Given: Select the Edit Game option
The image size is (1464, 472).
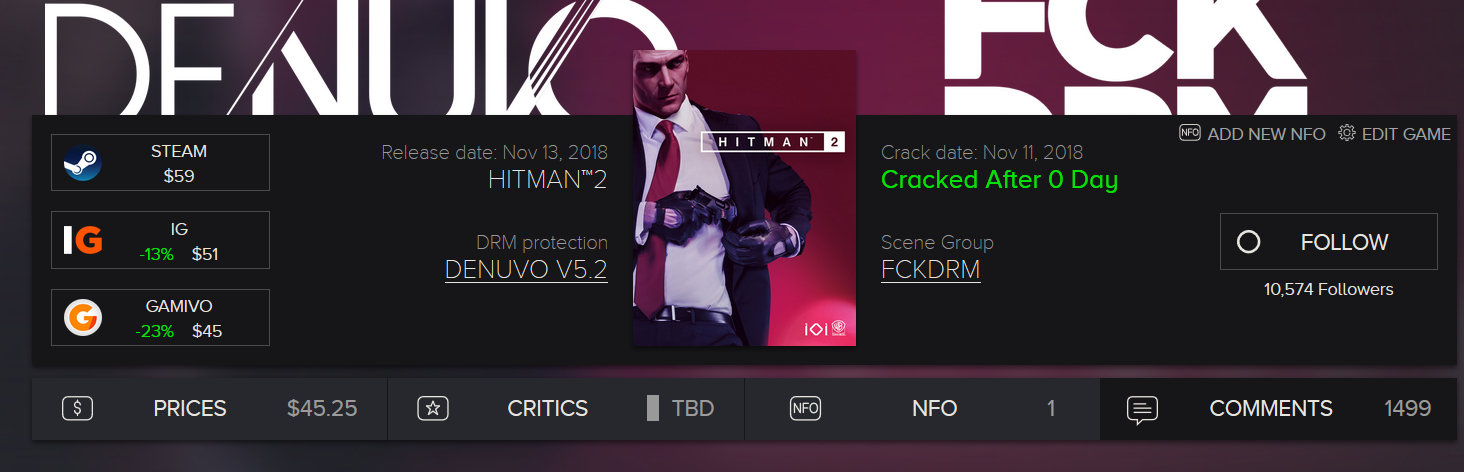Looking at the screenshot, I should point(1395,134).
